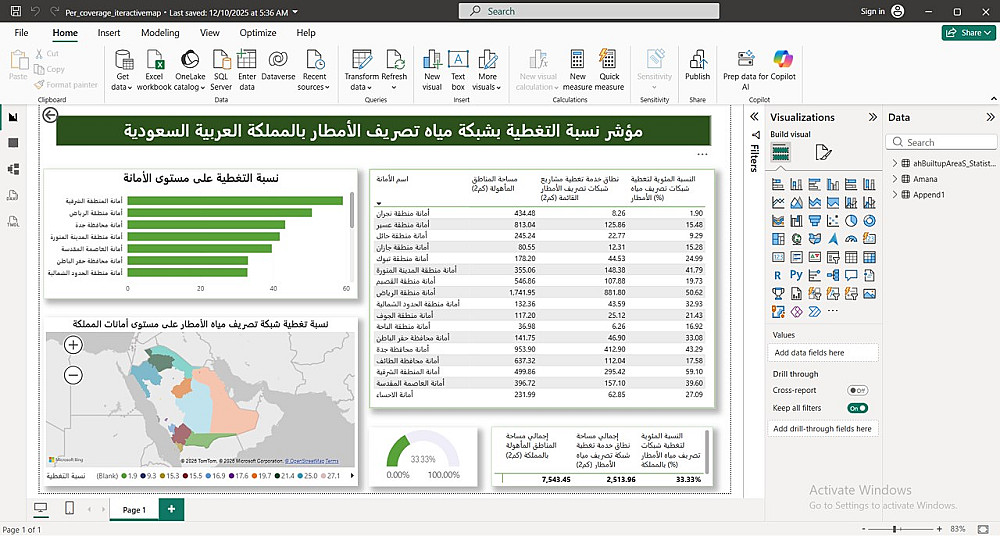Select the Azure map arrow visualization
Viewport: 1000px width, 536px height.
(x=833, y=239)
